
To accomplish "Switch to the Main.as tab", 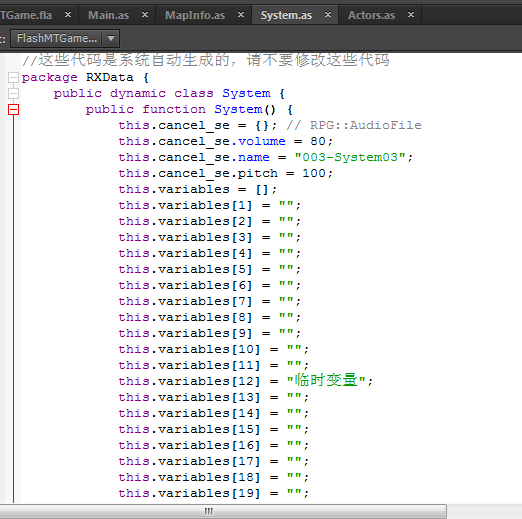I will (x=108, y=15).
